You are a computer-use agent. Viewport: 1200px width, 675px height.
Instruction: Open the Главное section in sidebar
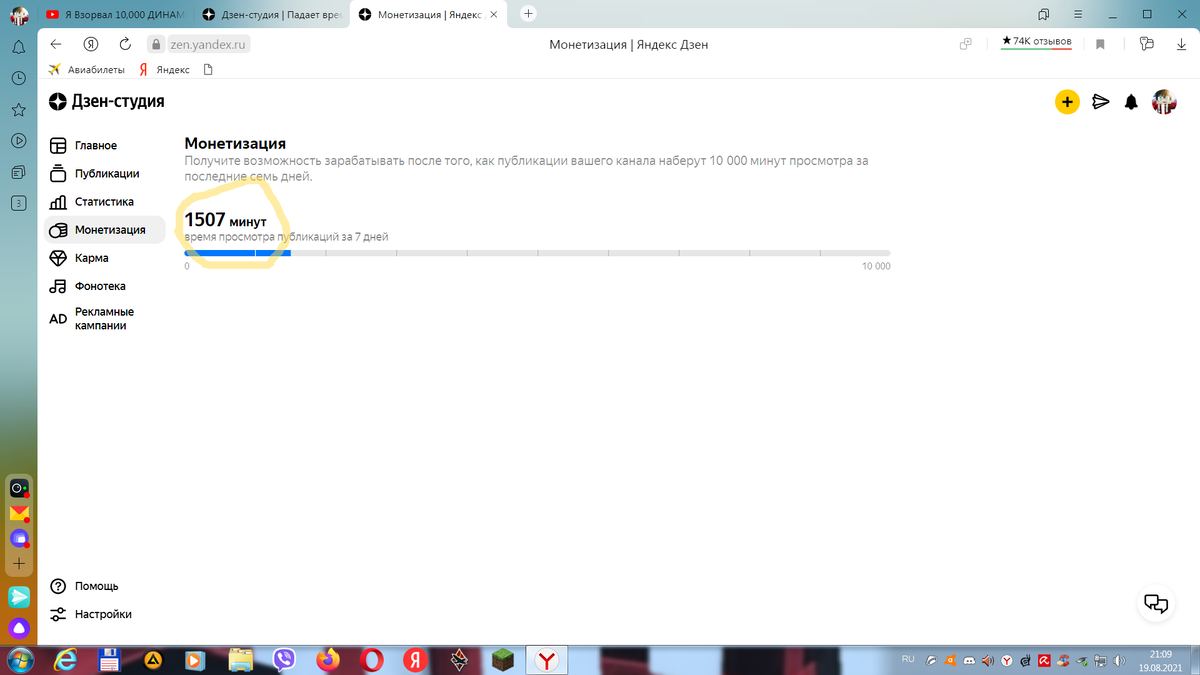pos(96,145)
